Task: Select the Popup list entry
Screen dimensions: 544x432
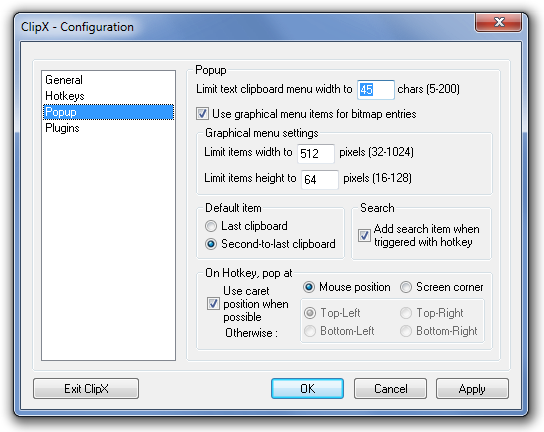Action: pyautogui.click(x=108, y=112)
